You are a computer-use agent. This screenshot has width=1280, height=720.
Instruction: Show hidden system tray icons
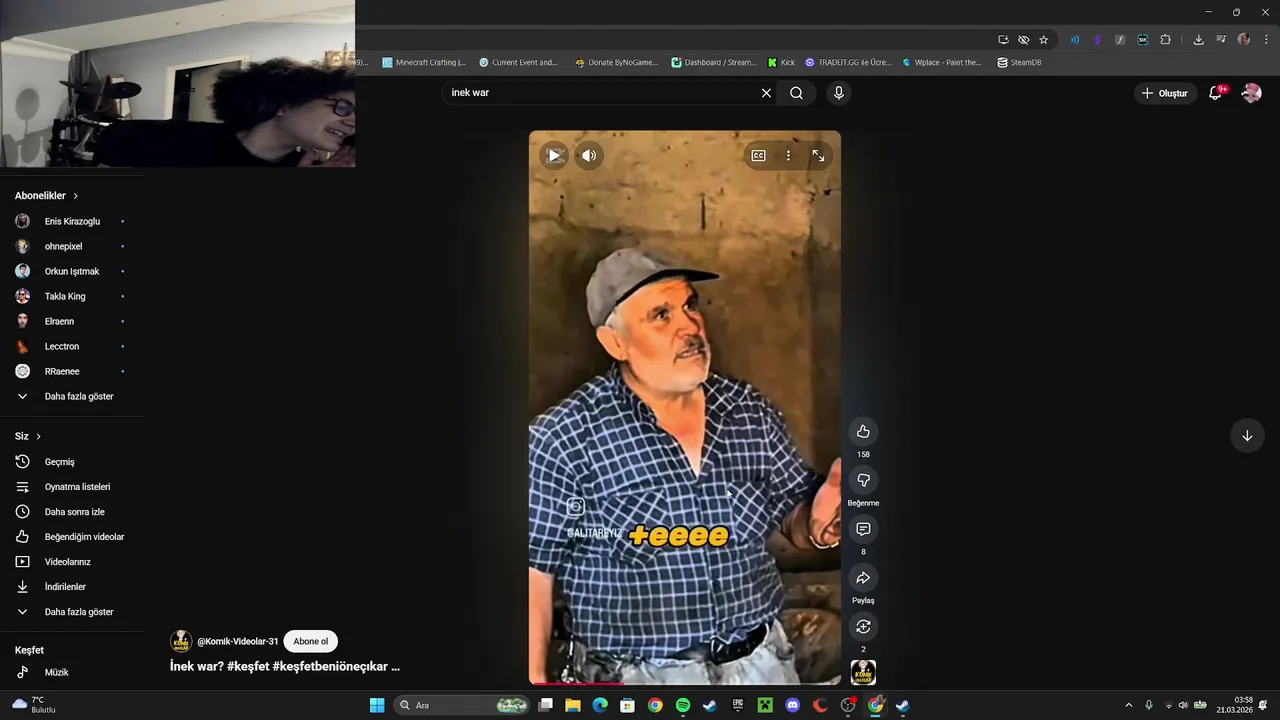tap(1129, 705)
